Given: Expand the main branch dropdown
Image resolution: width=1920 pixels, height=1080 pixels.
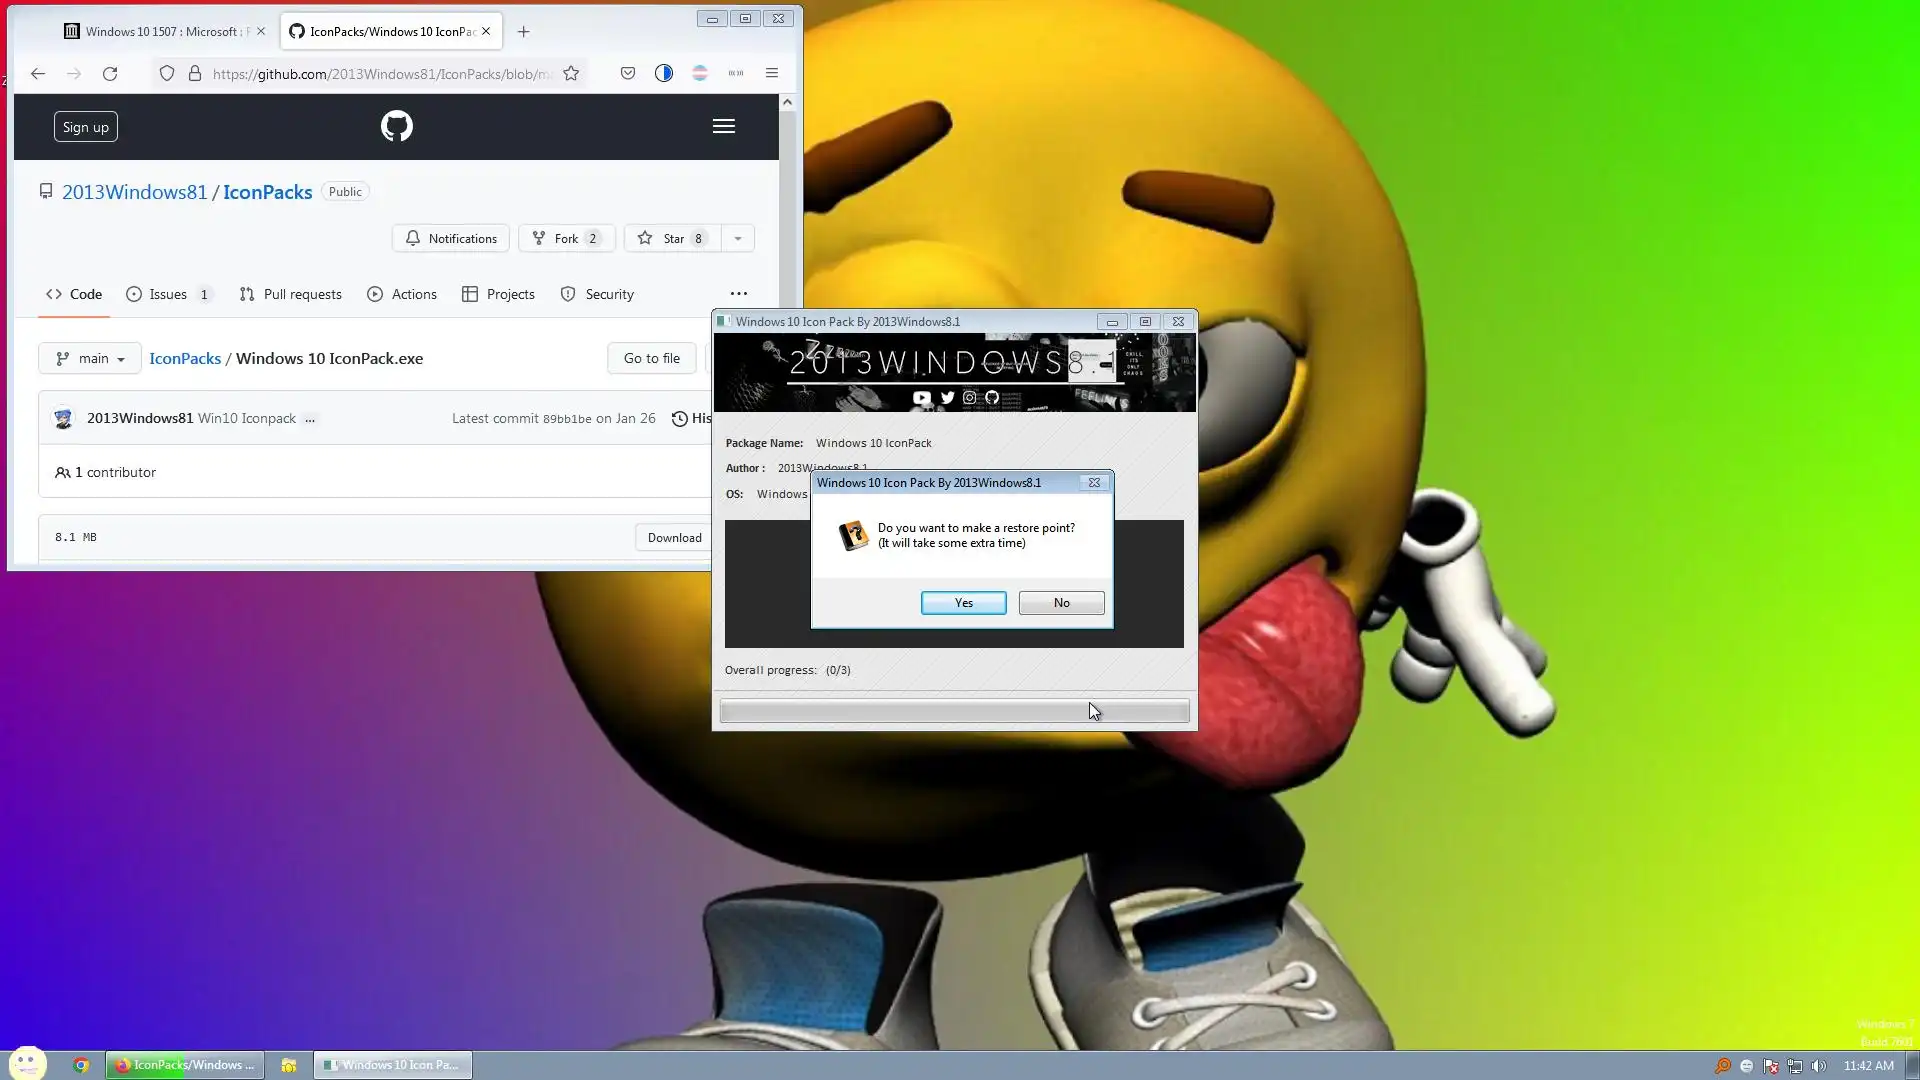Looking at the screenshot, I should [x=90, y=358].
